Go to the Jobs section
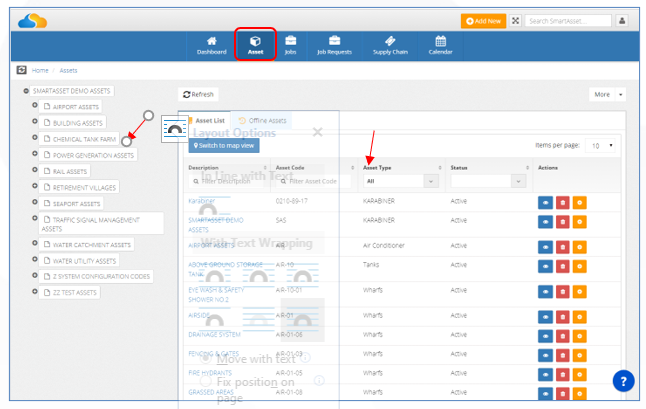The width and height of the screenshot is (646, 409). (290, 46)
